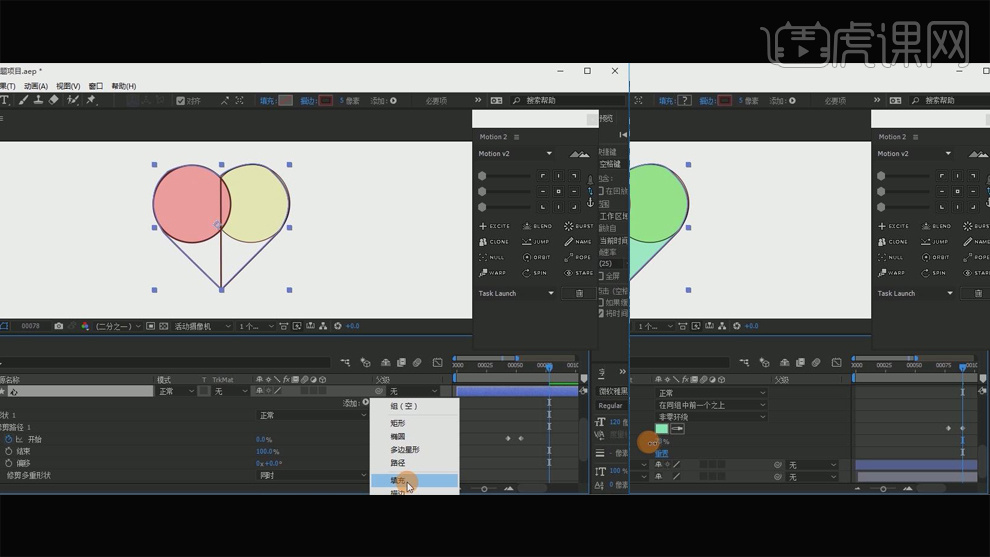Toggle stopwatch for 开始 property
The image size is (990, 557).
tap(8, 439)
